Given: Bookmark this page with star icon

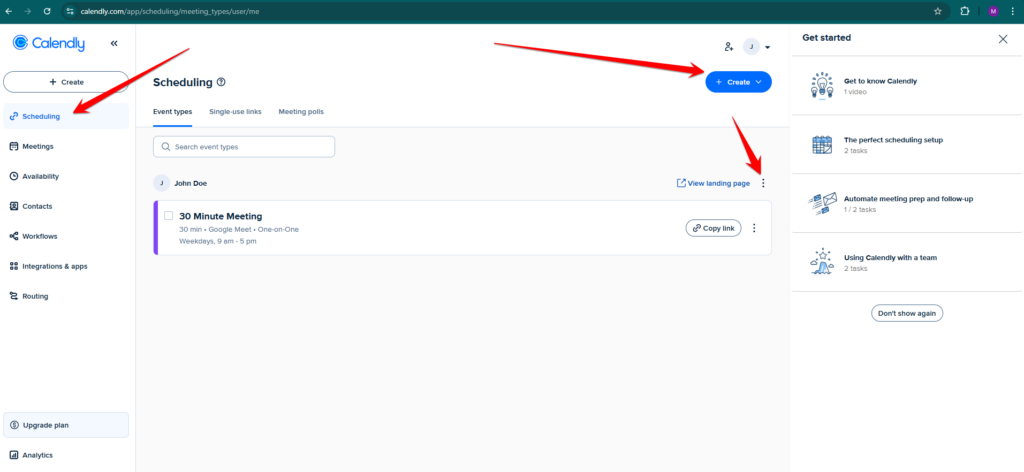Looking at the screenshot, I should point(937,10).
